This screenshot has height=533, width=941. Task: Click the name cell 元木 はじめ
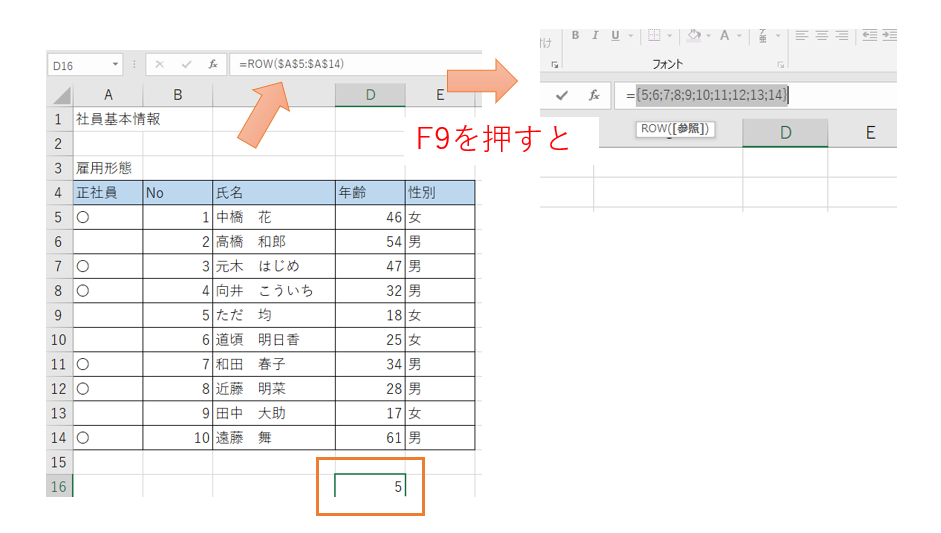point(274,266)
